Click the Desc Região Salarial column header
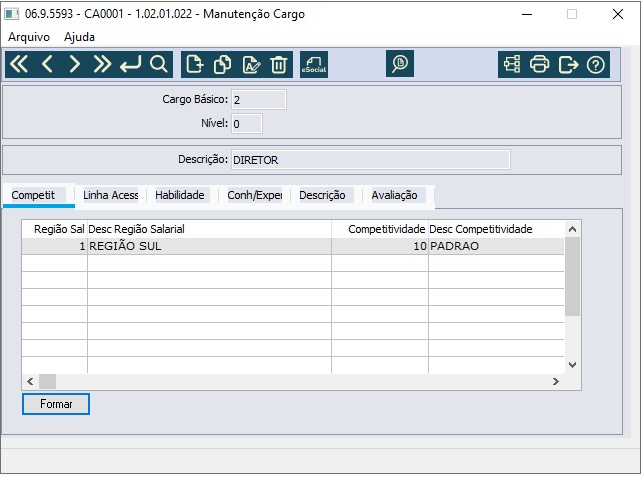 209,229
